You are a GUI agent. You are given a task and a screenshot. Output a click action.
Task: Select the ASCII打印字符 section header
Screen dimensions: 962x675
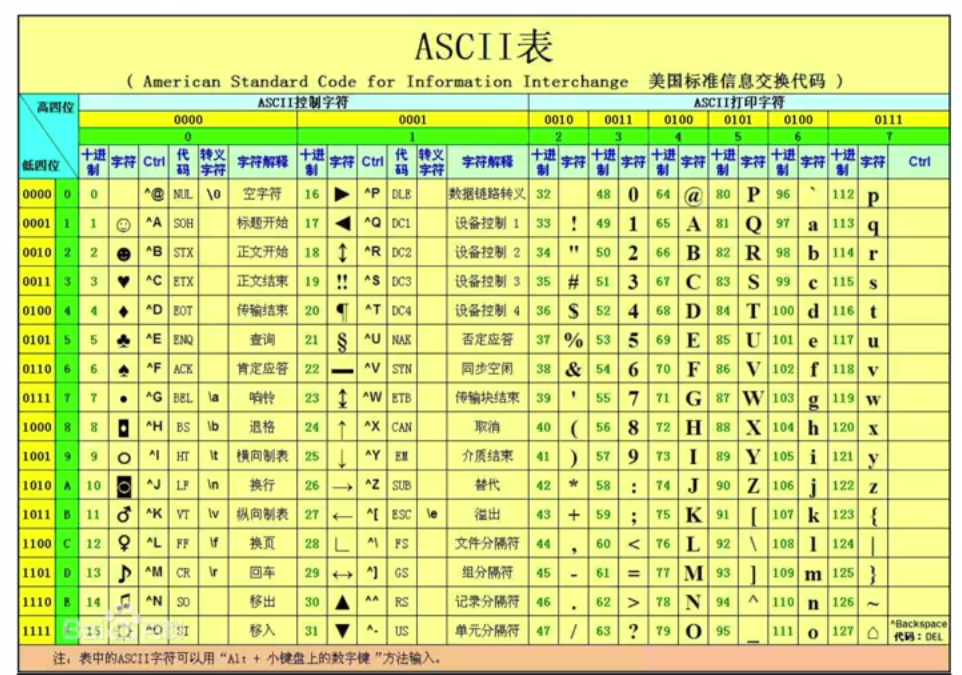pyautogui.click(x=739, y=103)
